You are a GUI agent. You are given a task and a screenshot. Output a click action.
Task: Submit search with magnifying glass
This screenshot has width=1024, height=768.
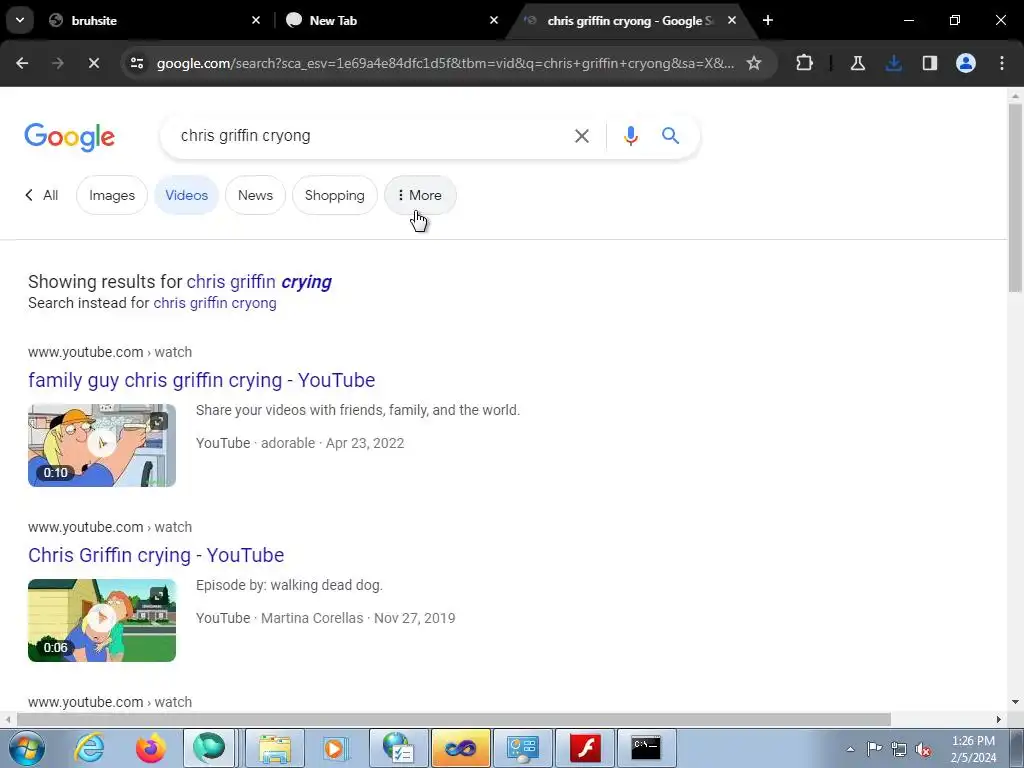[x=671, y=136]
